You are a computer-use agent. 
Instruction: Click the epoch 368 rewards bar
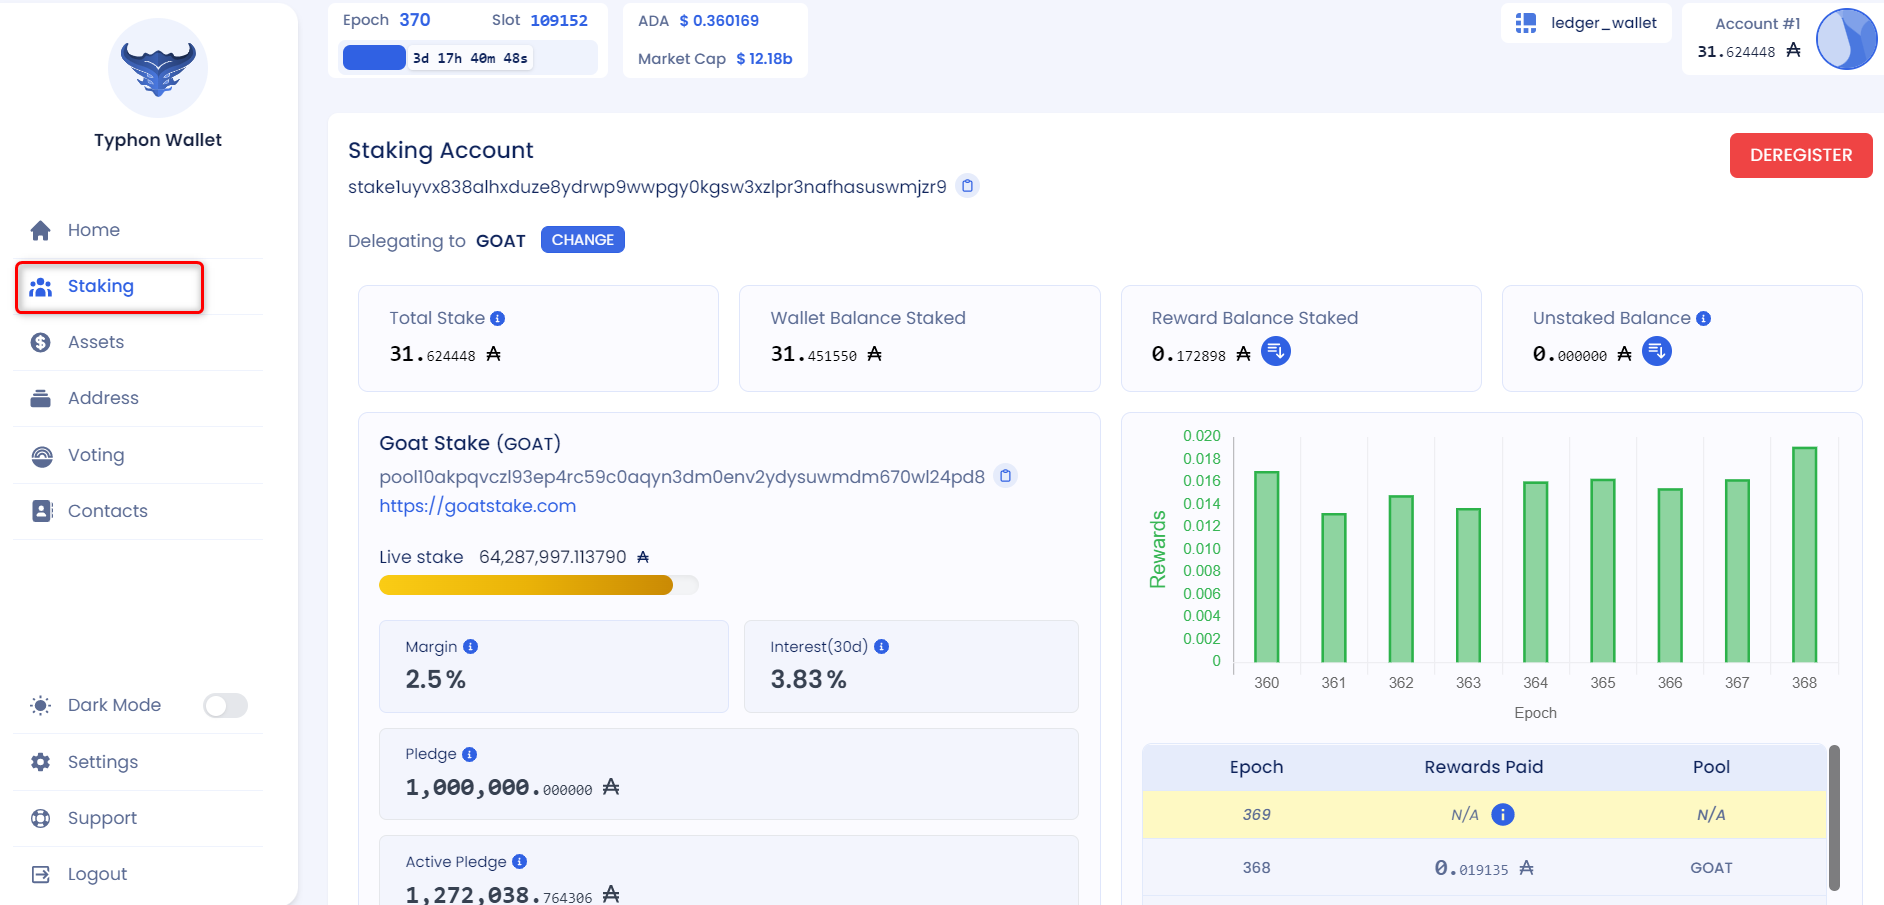tap(1805, 555)
